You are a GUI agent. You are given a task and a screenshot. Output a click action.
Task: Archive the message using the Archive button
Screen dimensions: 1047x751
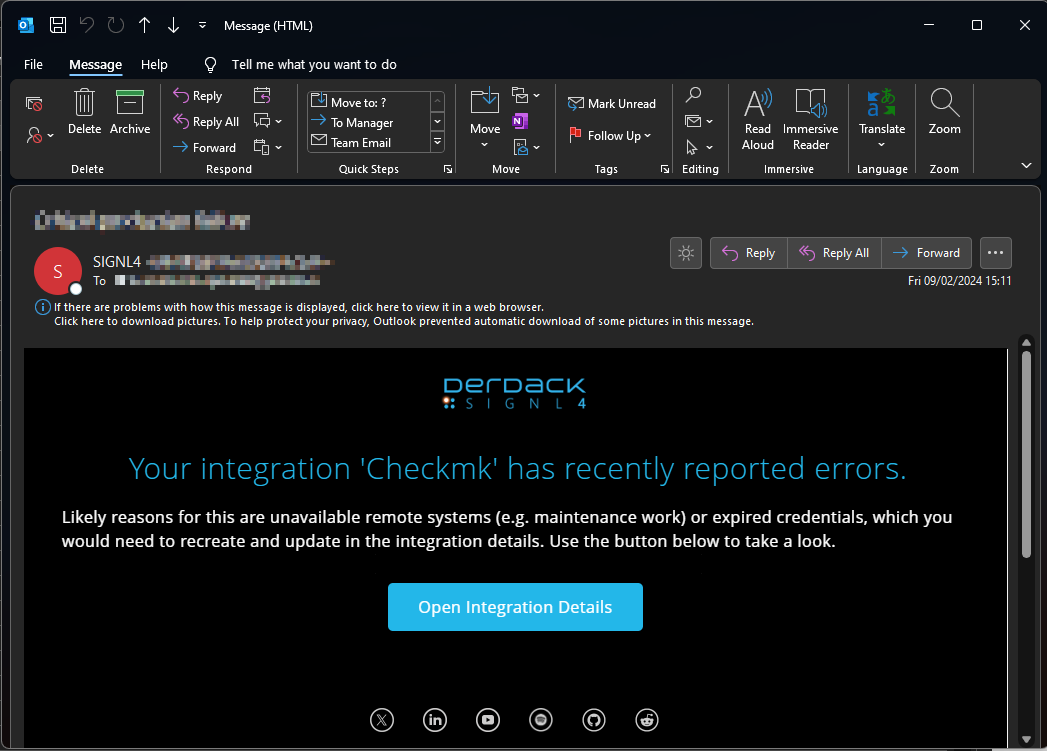(x=130, y=112)
